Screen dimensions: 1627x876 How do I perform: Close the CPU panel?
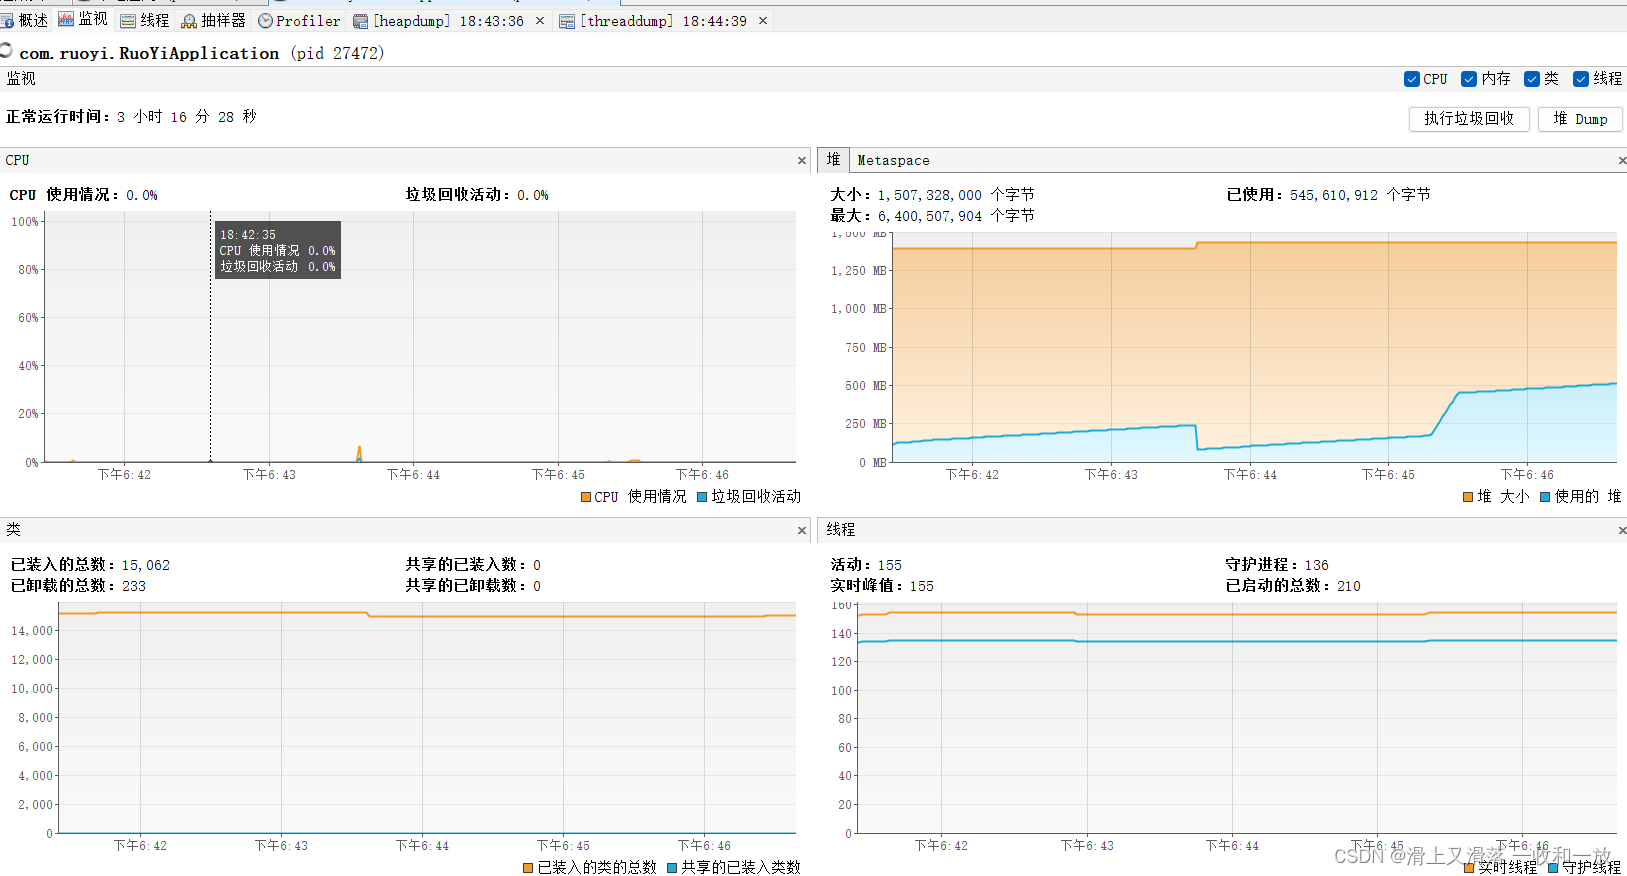[x=802, y=160]
